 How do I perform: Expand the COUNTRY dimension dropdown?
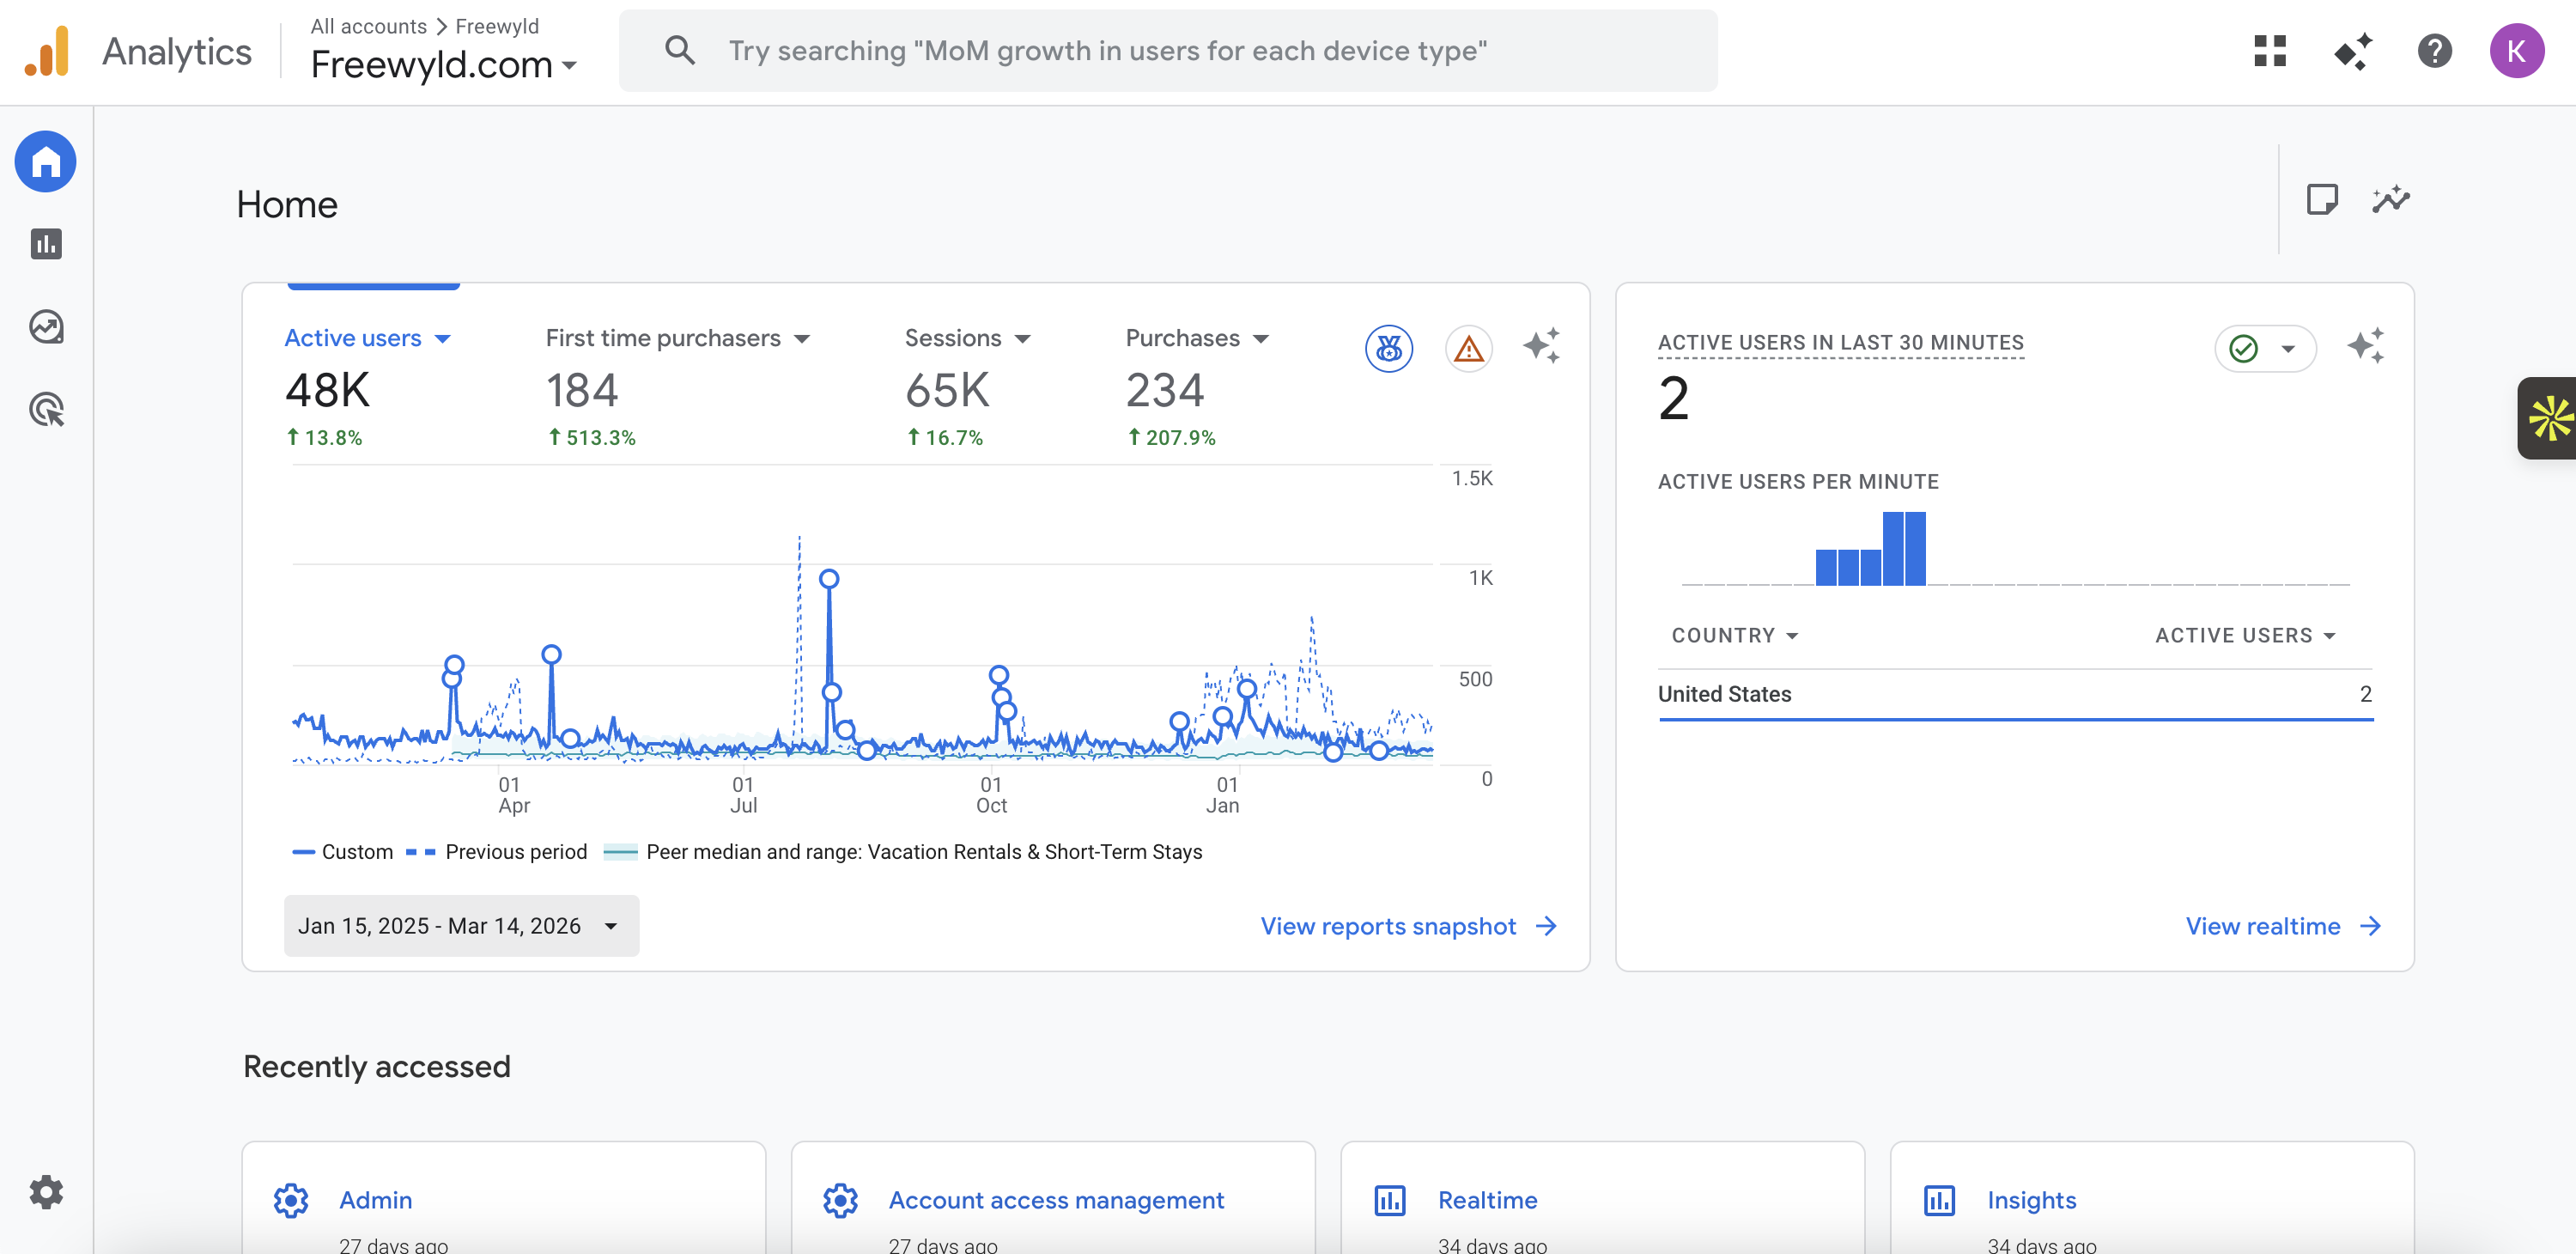click(1735, 635)
